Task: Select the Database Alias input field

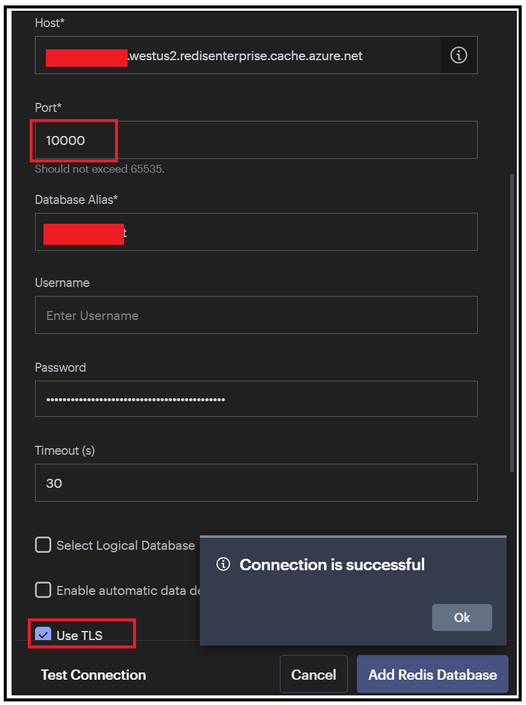Action: tap(256, 232)
